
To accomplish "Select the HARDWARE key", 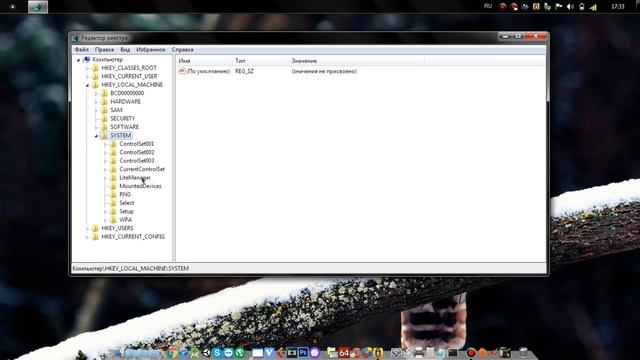I will point(125,102).
